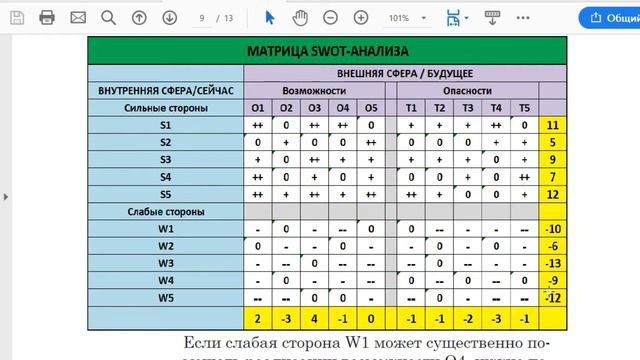Click the W5 row label
This screenshot has height=360, width=640.
166,298
